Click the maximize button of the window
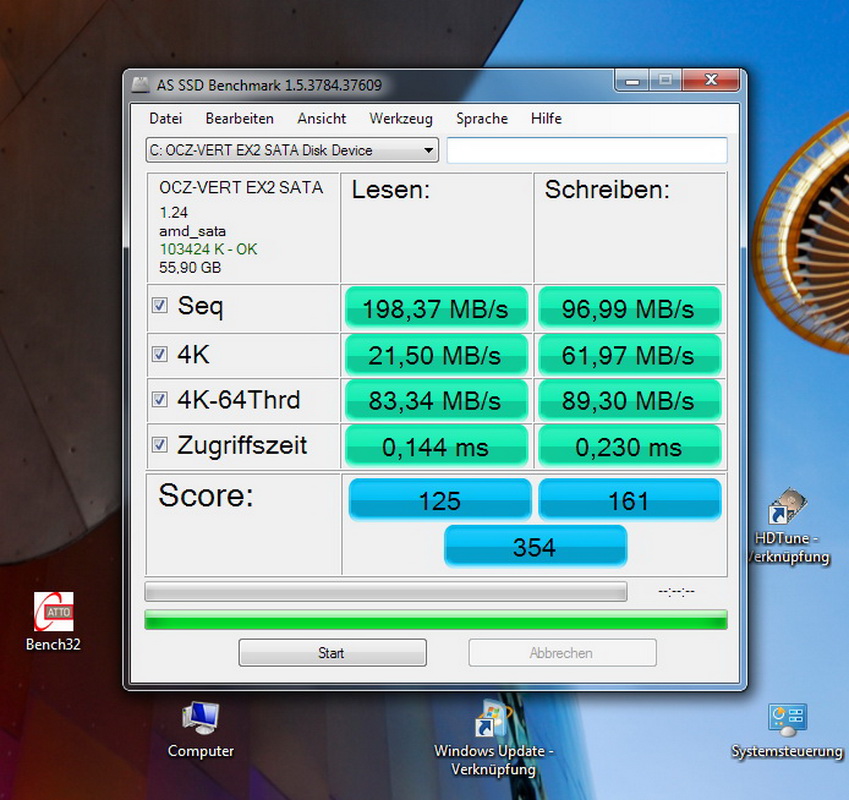 coord(665,80)
